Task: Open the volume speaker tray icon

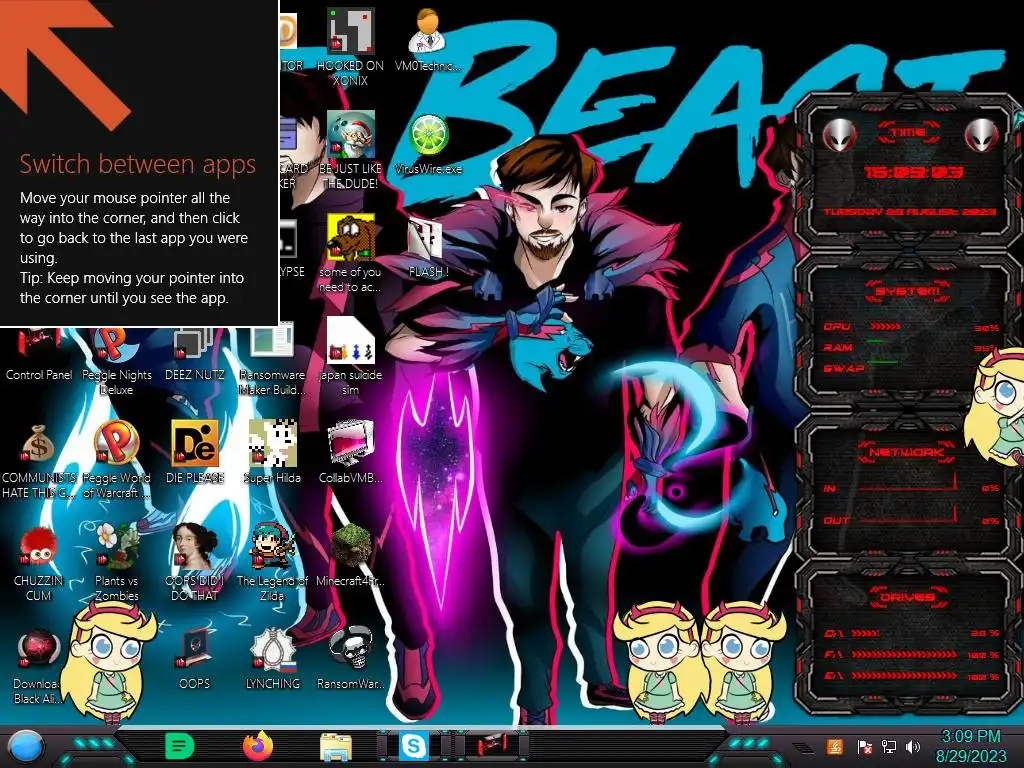Action: [913, 746]
